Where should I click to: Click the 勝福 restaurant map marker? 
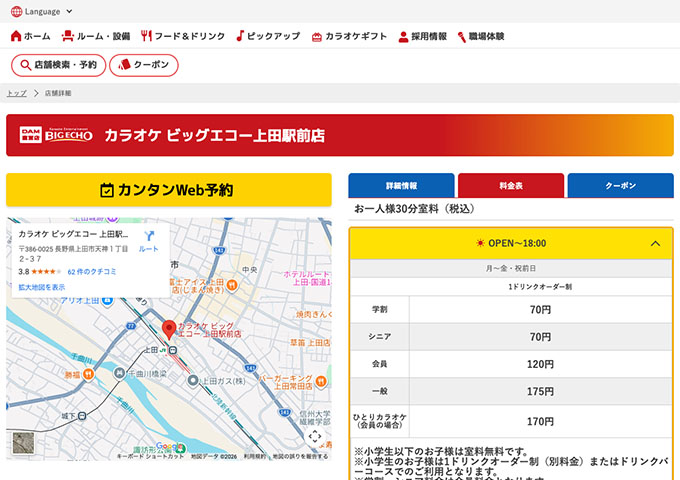pos(88,374)
